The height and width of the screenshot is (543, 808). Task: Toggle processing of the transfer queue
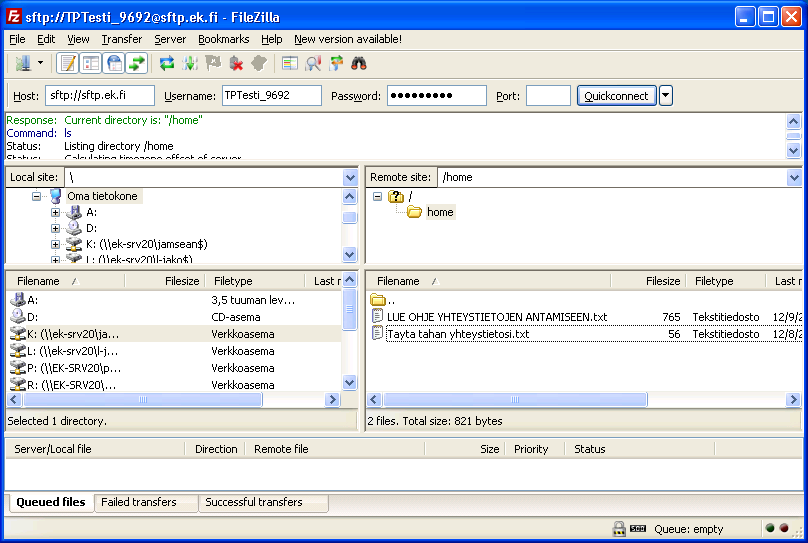[x=190, y=64]
